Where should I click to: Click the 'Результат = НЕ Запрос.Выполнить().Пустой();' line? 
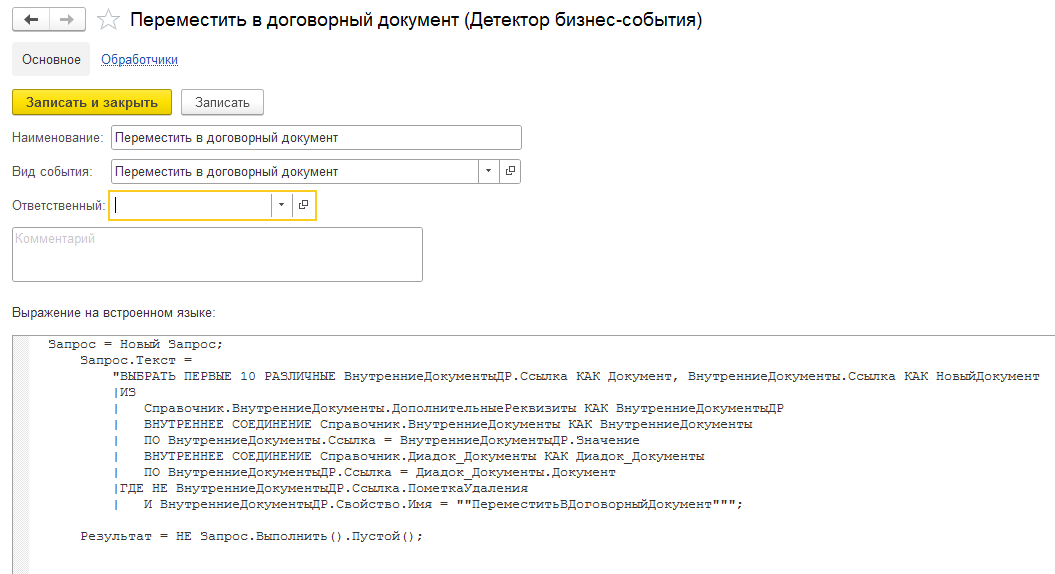[x=252, y=536]
